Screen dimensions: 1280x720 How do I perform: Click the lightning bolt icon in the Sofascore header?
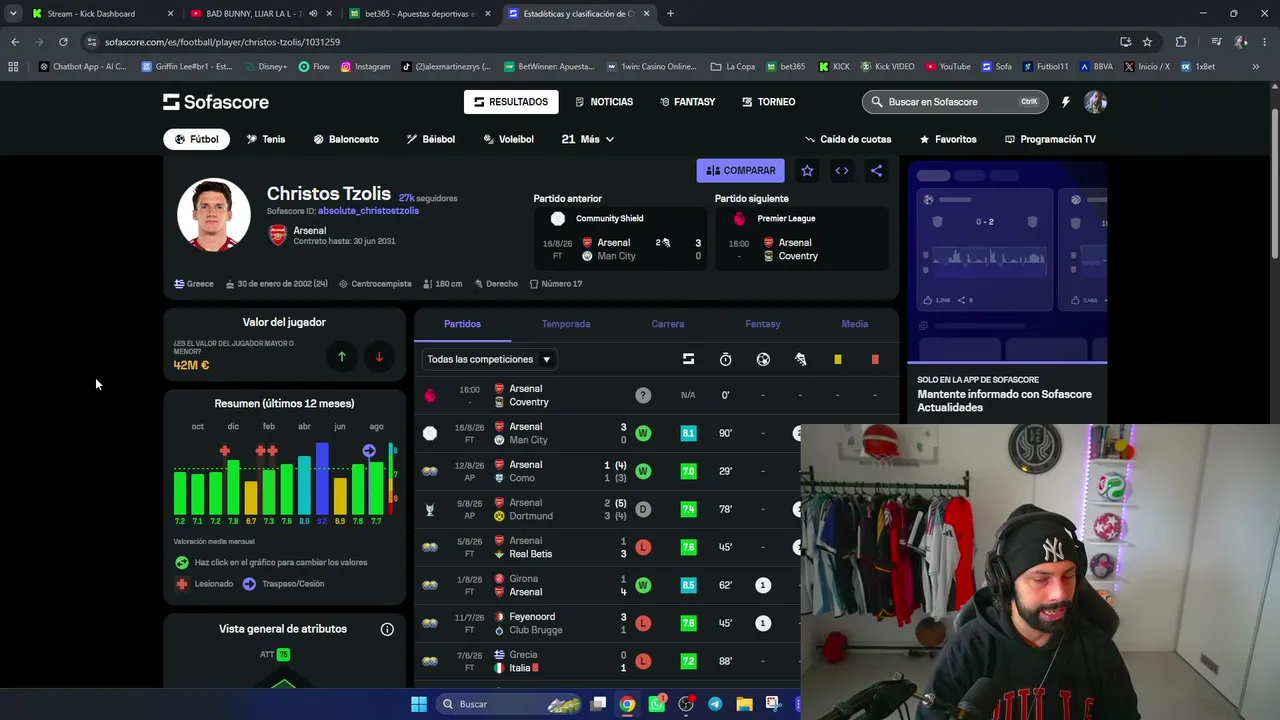tap(1065, 102)
